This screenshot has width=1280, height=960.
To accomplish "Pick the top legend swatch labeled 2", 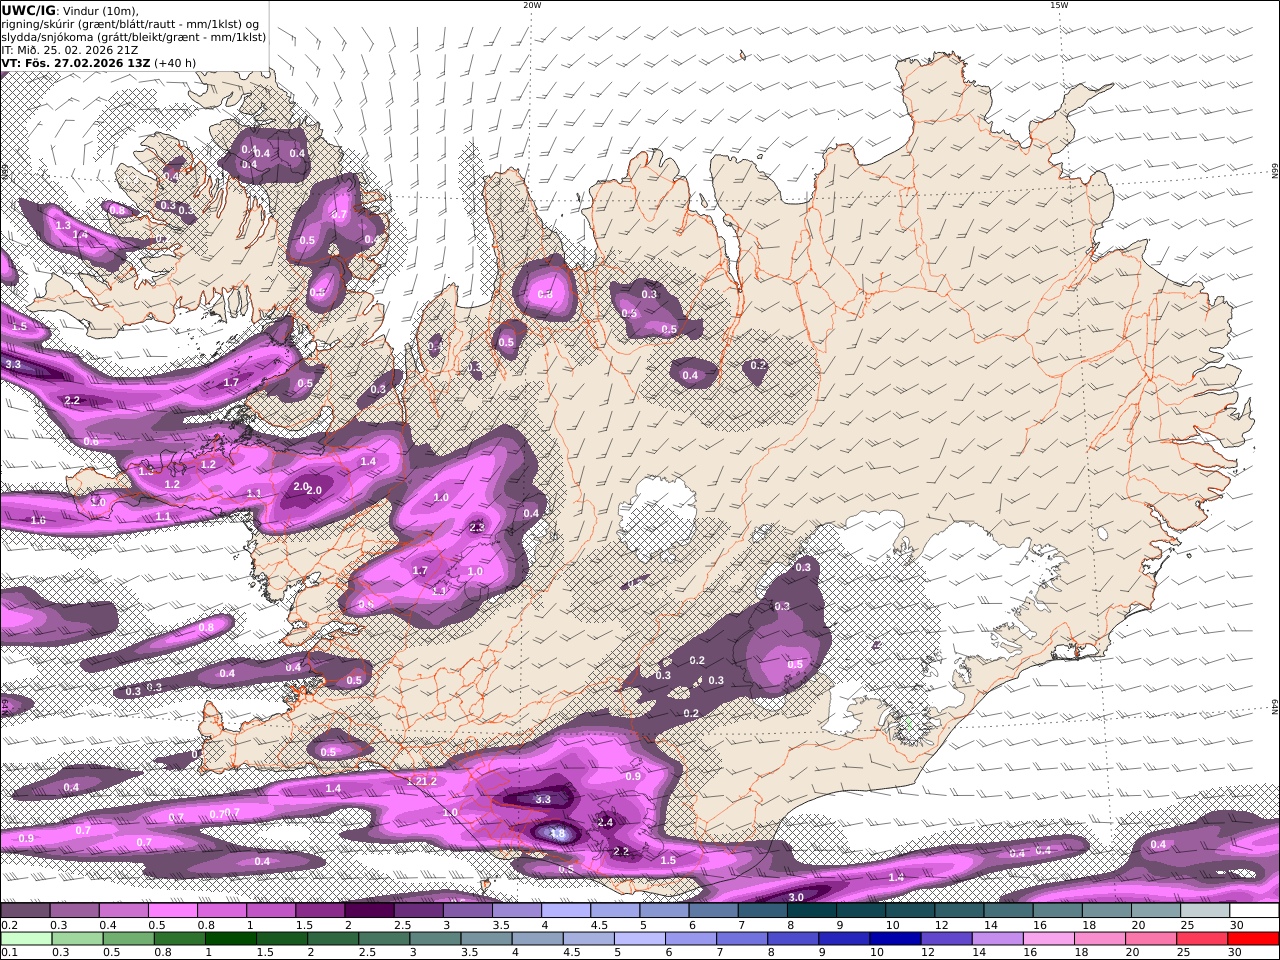I will tap(369, 910).
